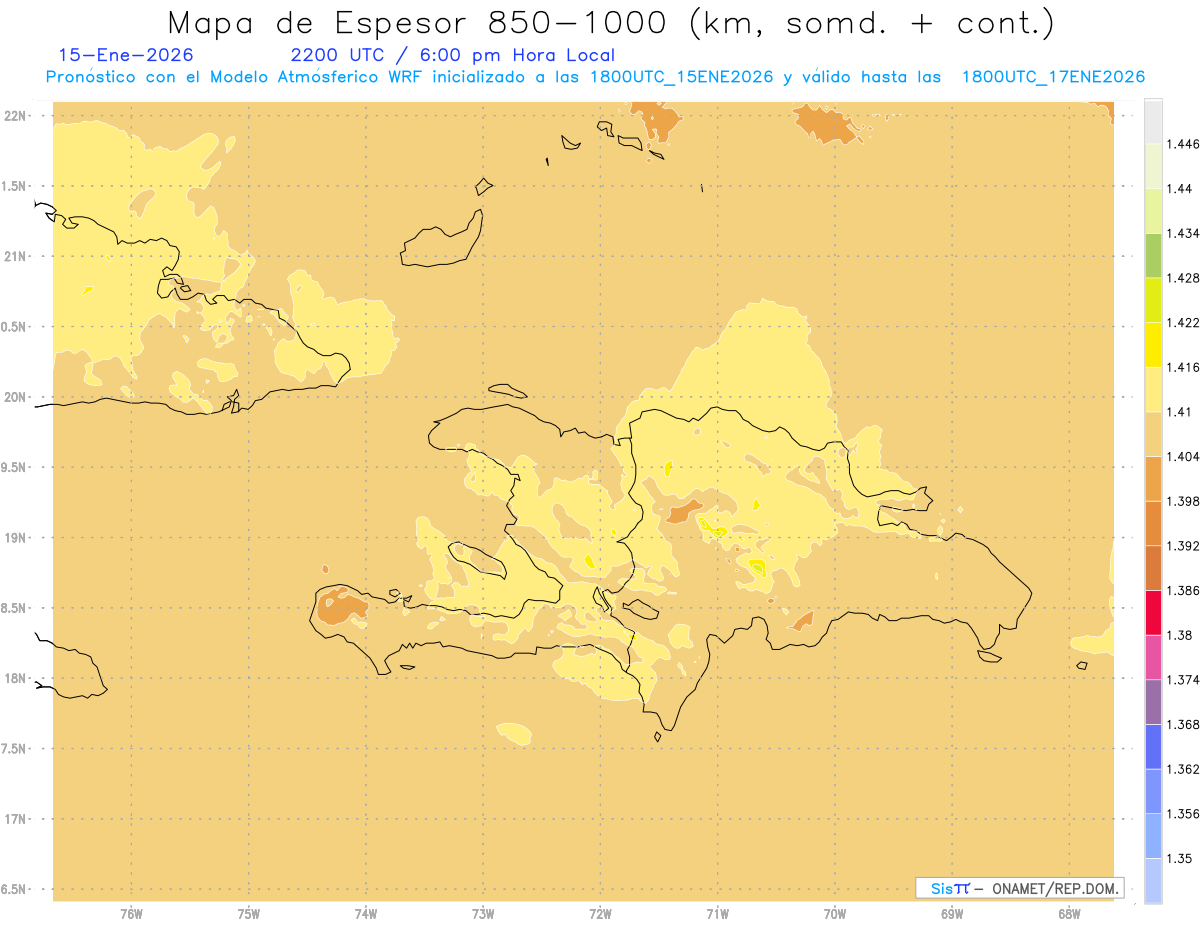Pick the tan swatch between 1.404 and 1.41
The image size is (1200, 927).
(1153, 434)
